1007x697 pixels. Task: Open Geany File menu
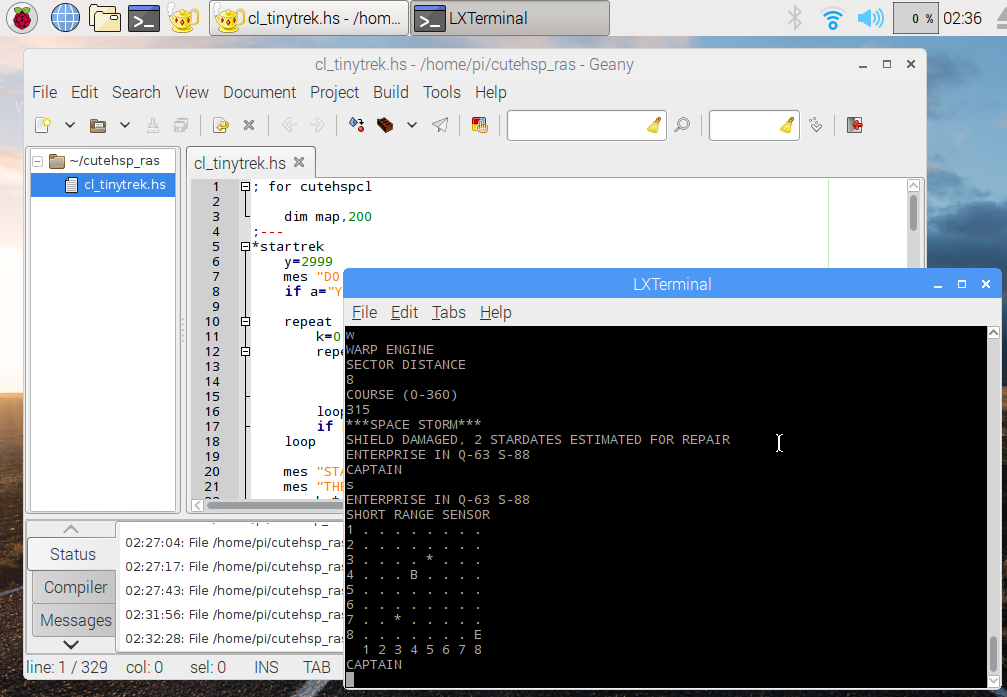(44, 93)
